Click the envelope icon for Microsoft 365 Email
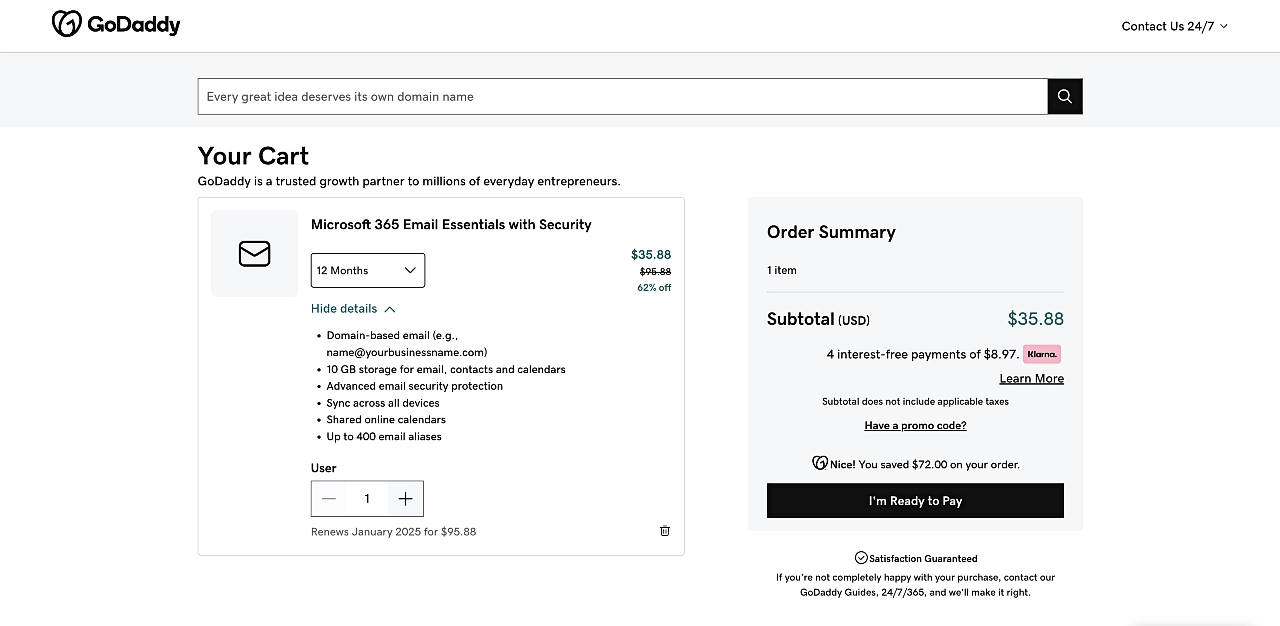The image size is (1280, 626). click(254, 254)
